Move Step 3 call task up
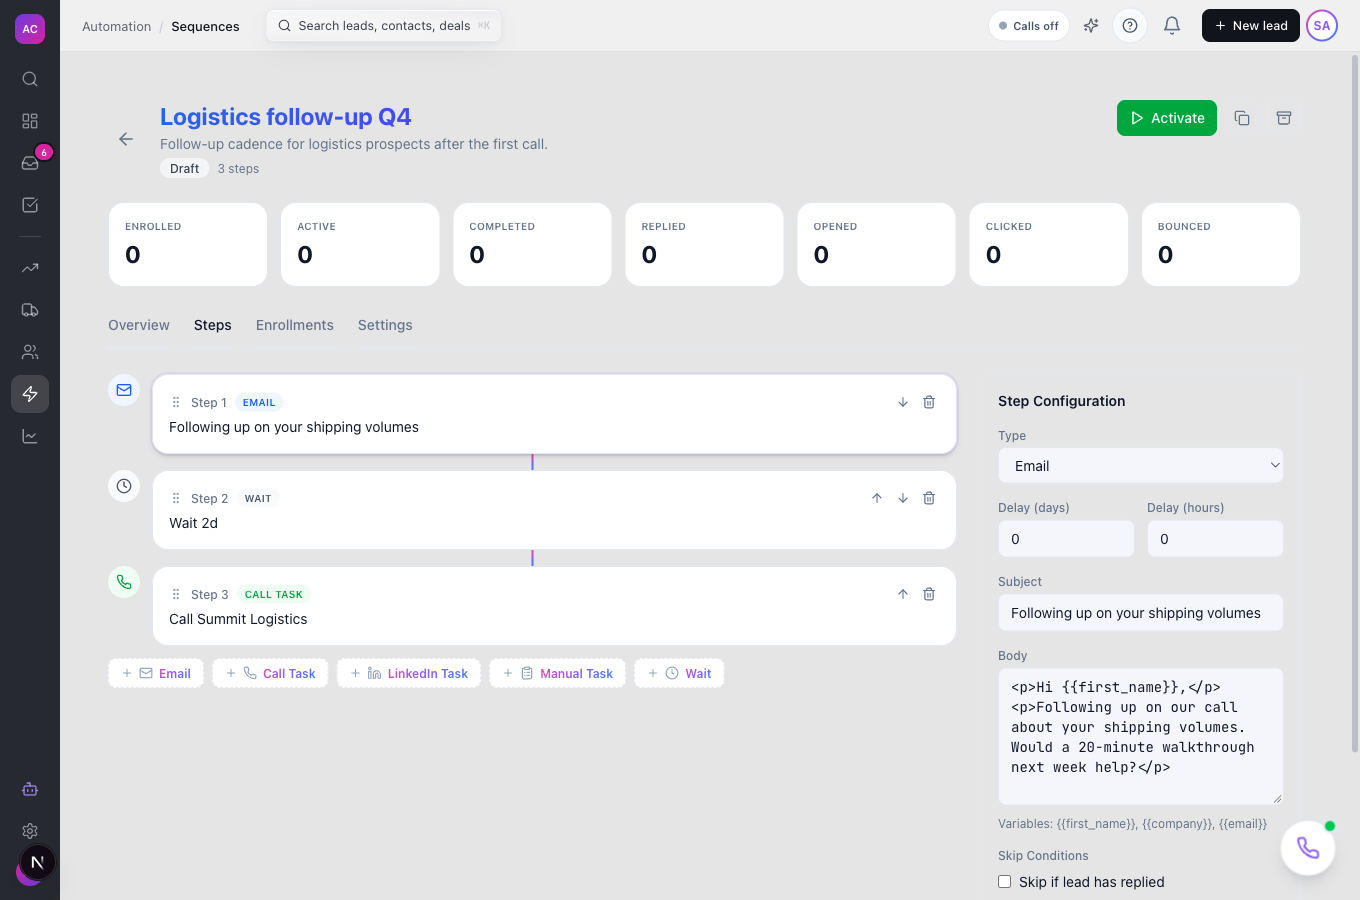 pyautogui.click(x=903, y=594)
